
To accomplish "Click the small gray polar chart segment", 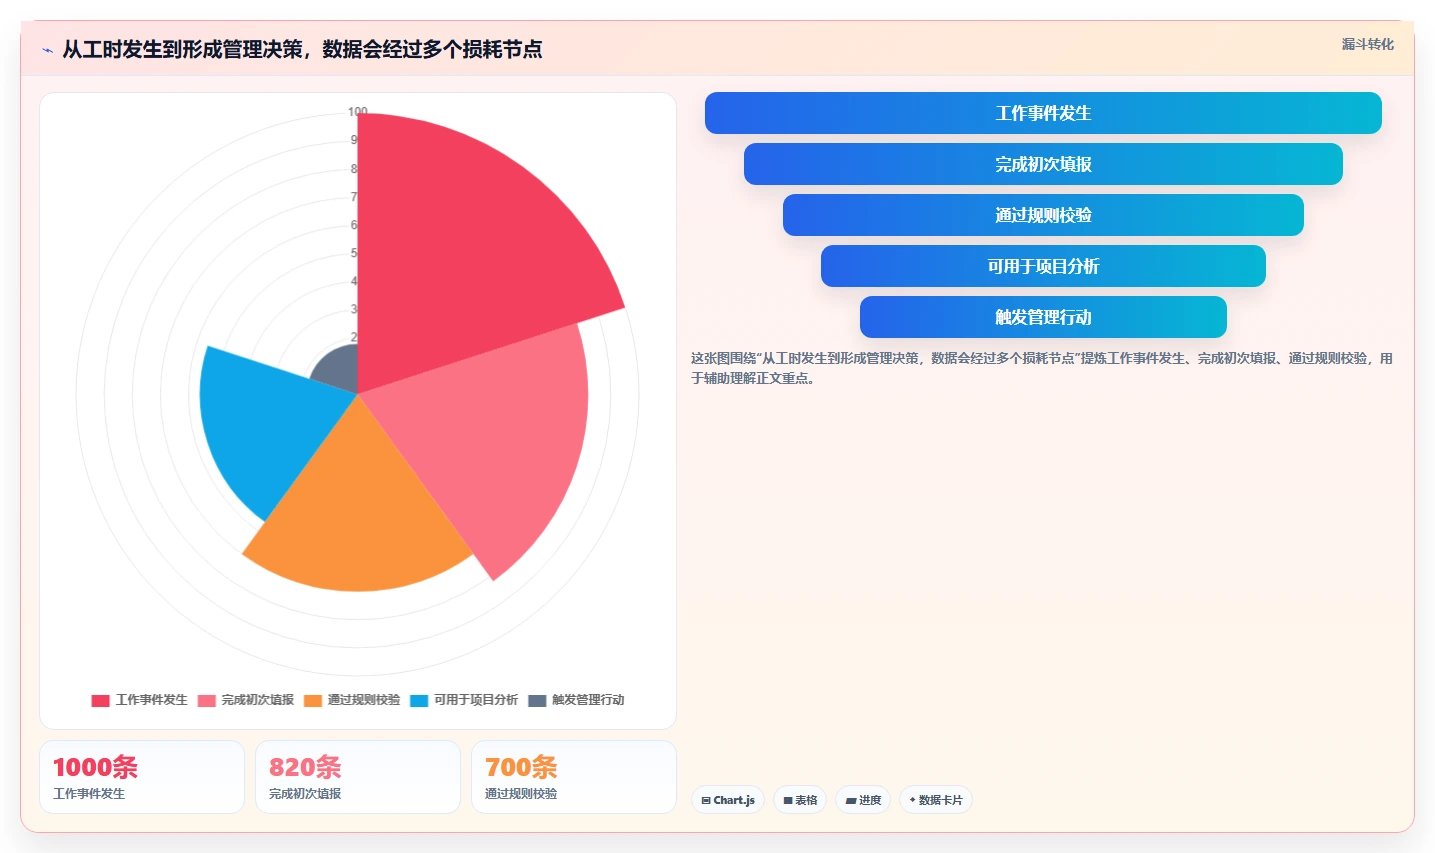I will [340, 370].
